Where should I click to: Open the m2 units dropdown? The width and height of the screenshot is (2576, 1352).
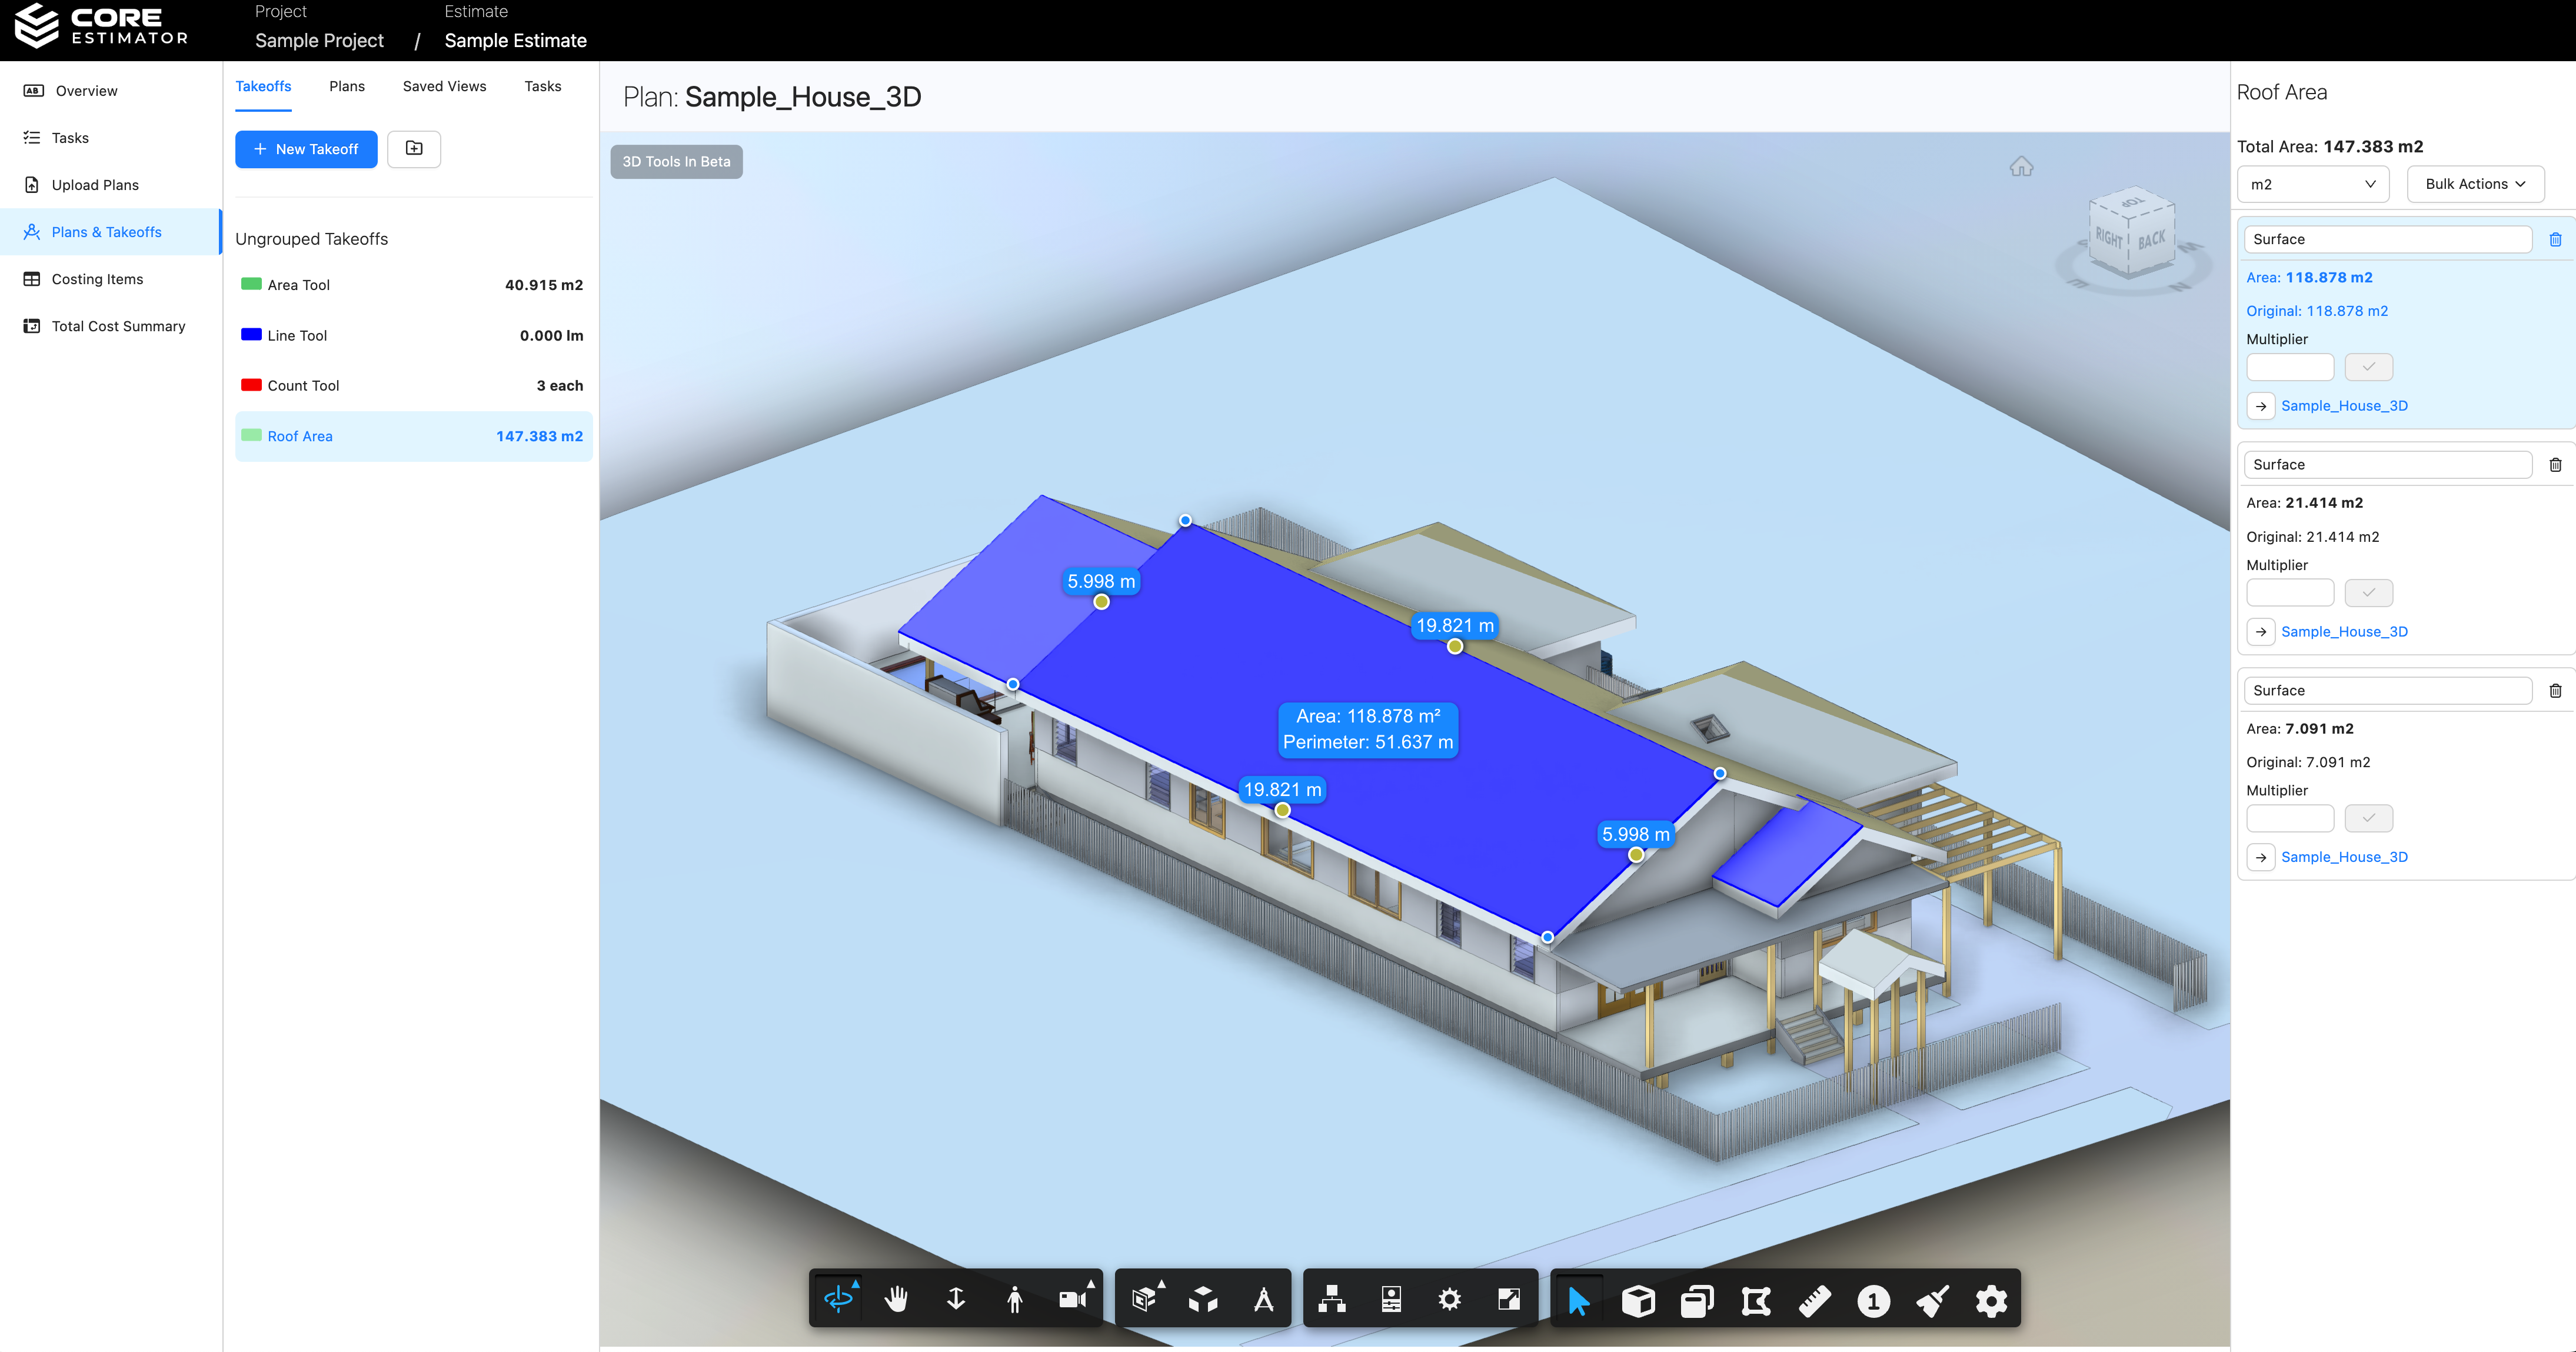pos(2312,184)
